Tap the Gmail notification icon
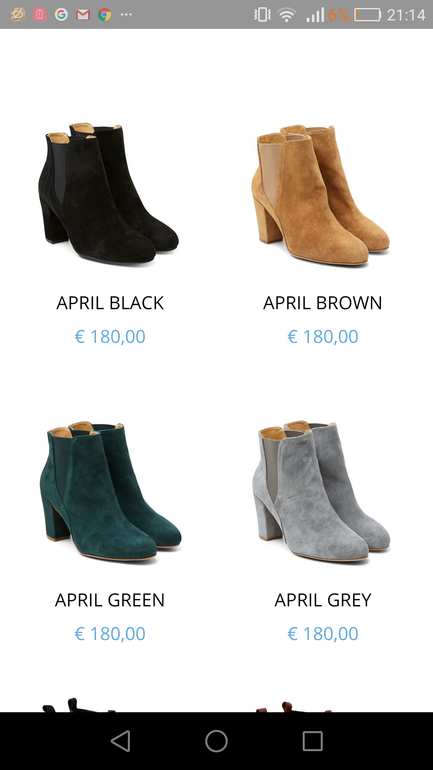The height and width of the screenshot is (770, 433). click(83, 15)
